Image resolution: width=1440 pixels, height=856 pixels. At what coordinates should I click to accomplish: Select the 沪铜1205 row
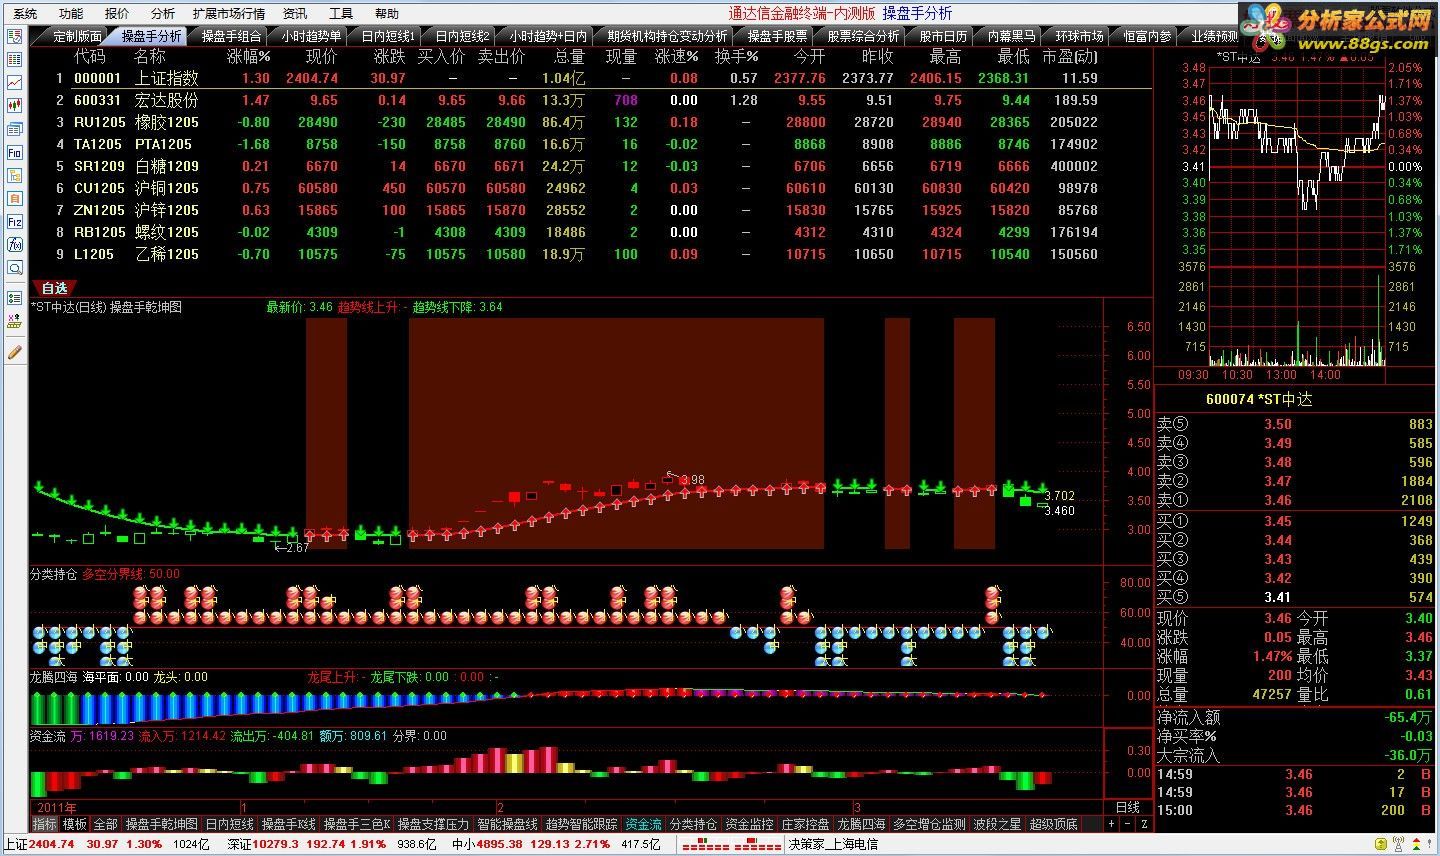(590, 188)
